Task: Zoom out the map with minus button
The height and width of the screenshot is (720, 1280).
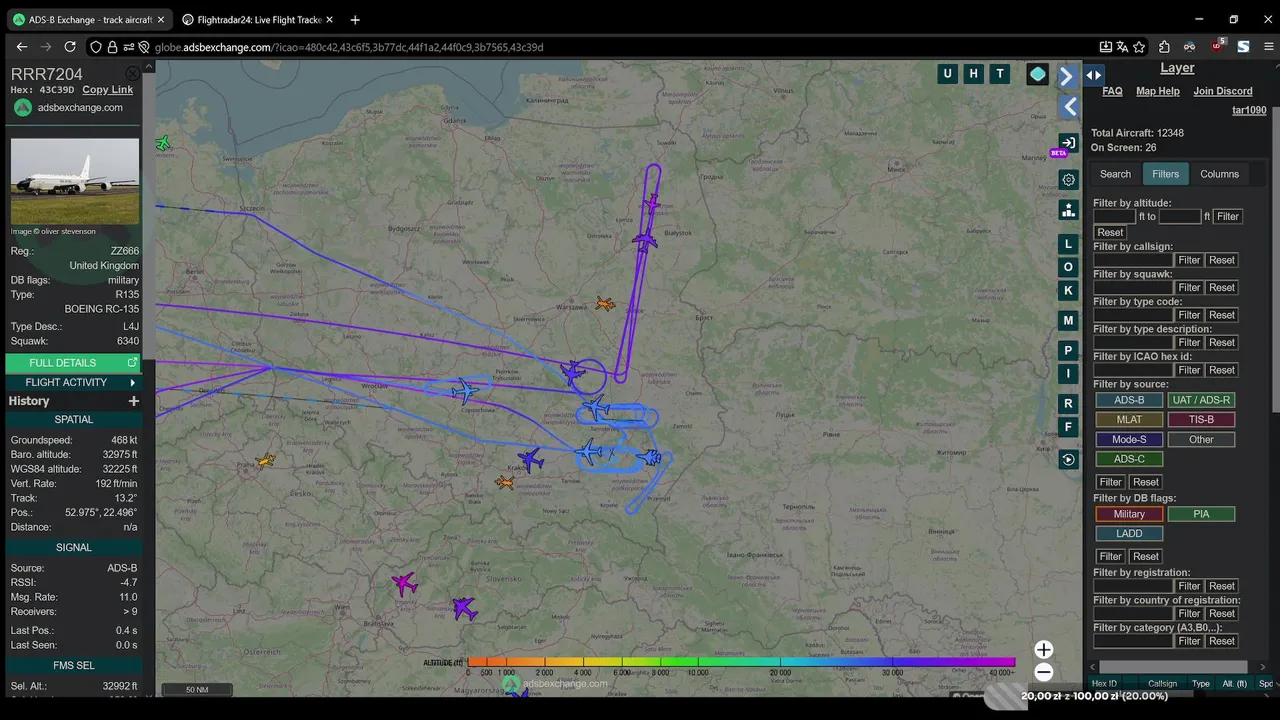Action: tap(1043, 672)
